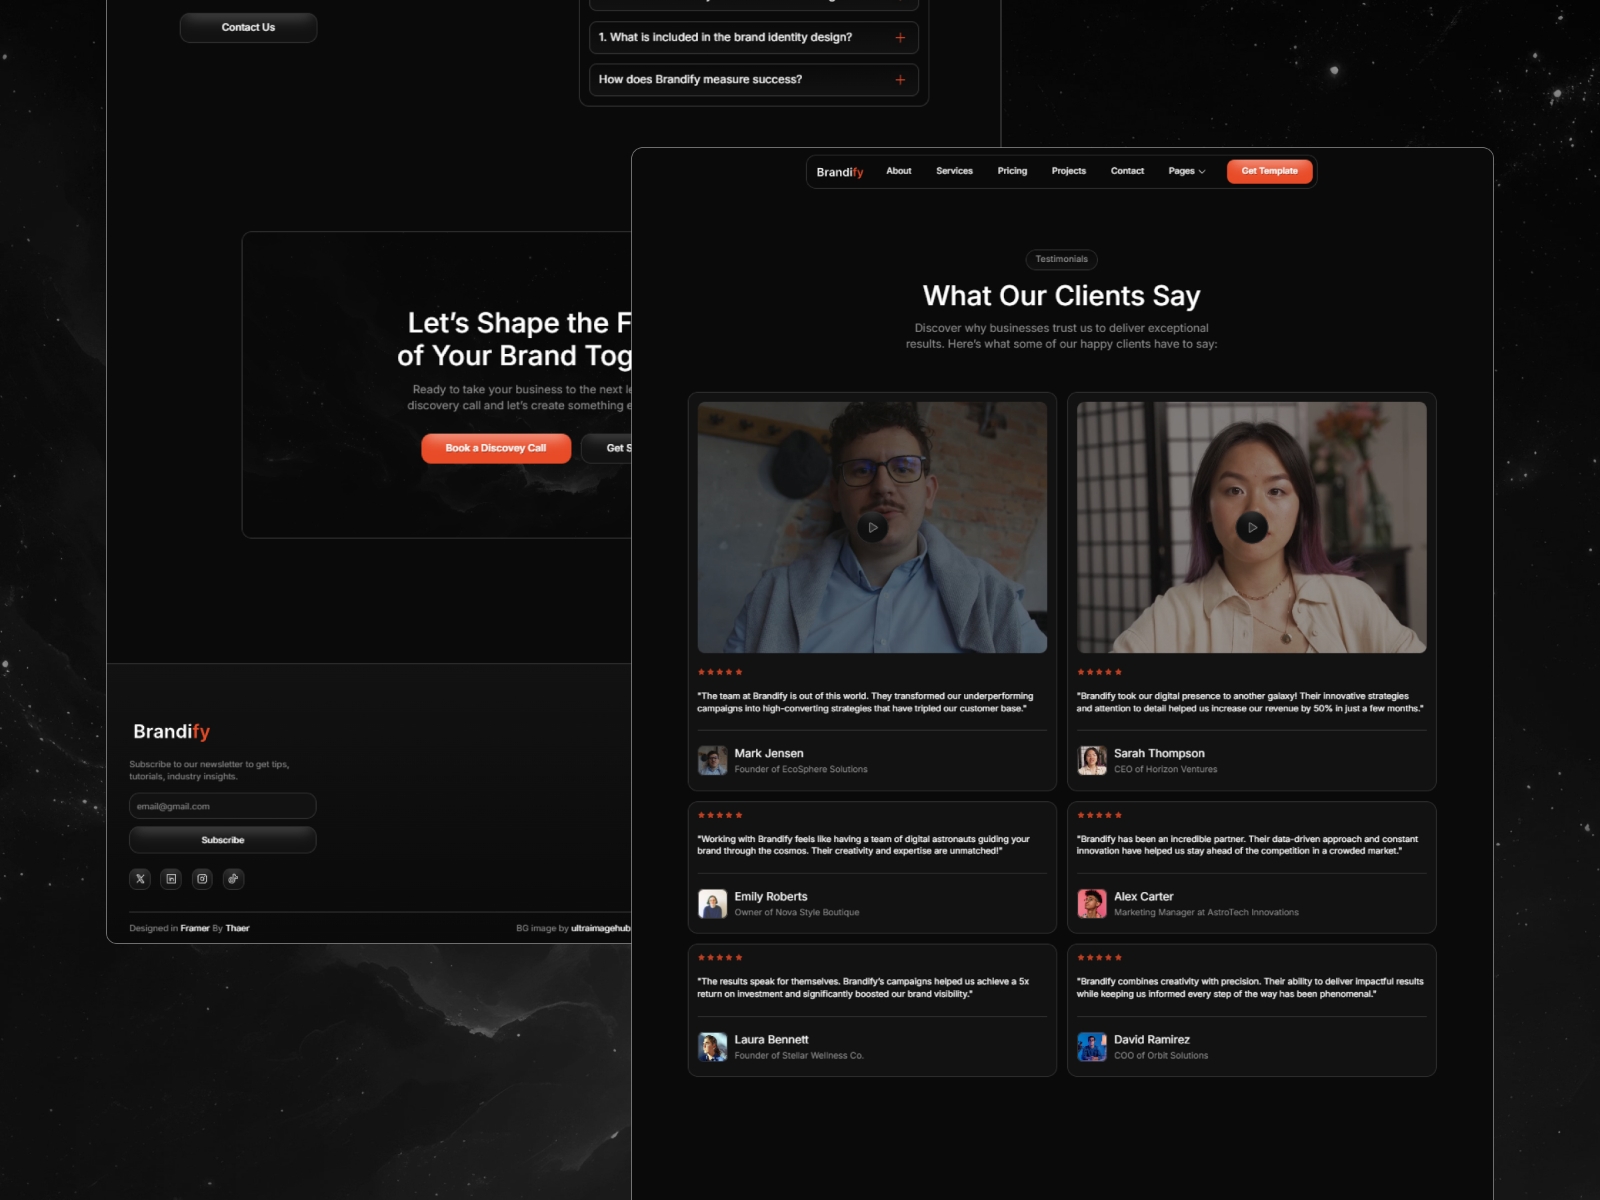Screen dimensions: 1600x1200
Task: Open the Thaer designer link in the footer
Action: point(238,928)
